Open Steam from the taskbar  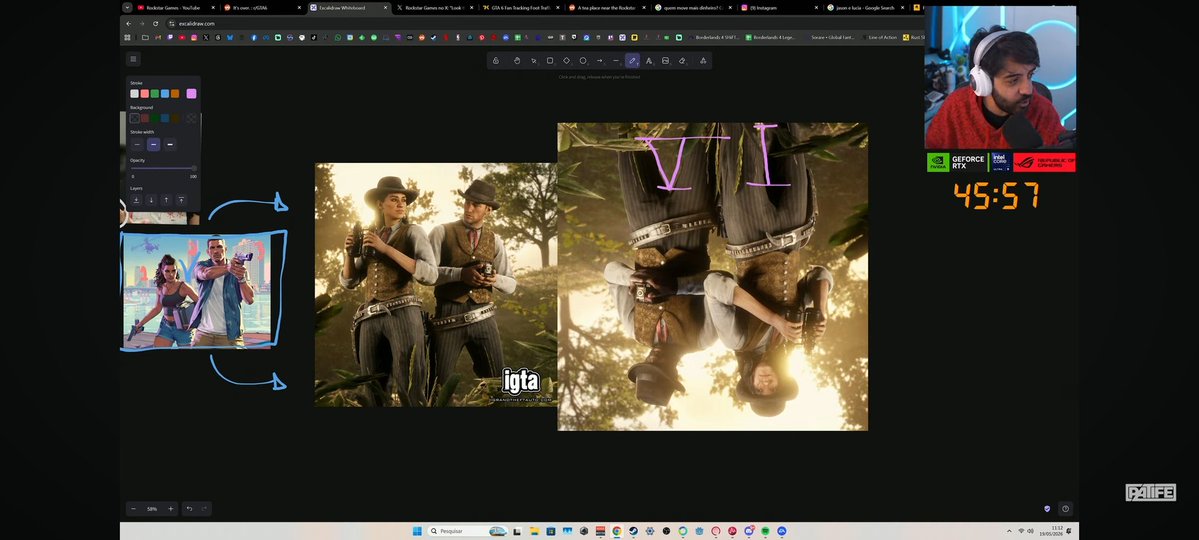tap(633, 531)
